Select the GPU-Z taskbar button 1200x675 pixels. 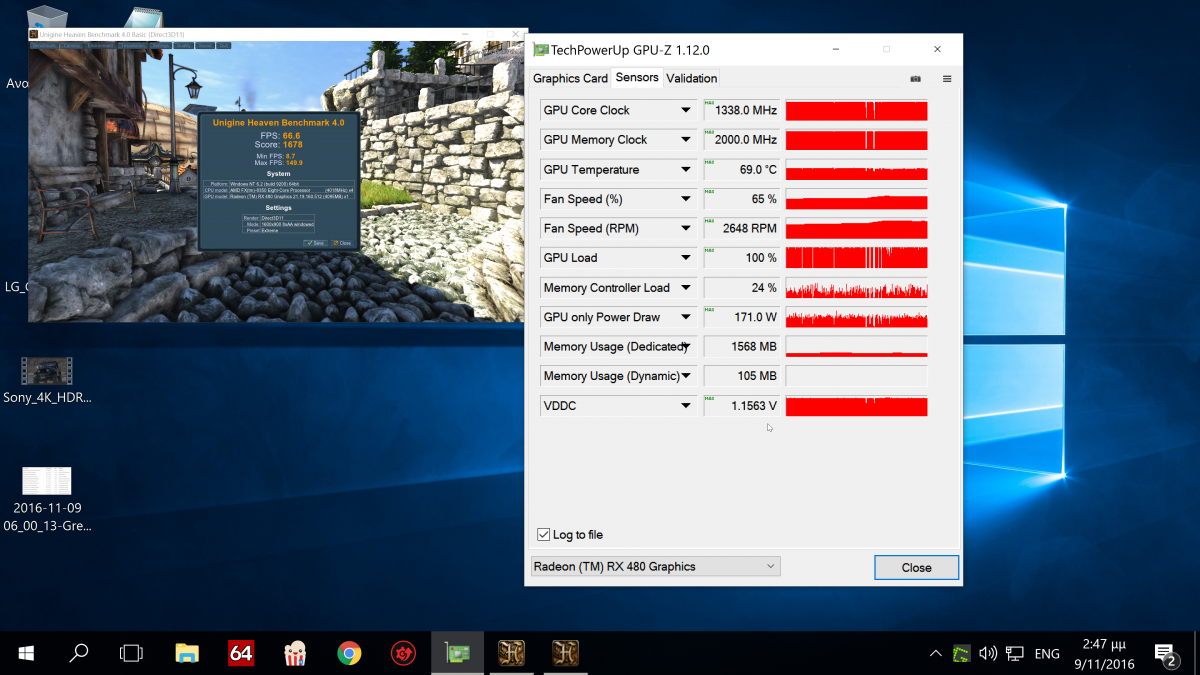pos(457,653)
